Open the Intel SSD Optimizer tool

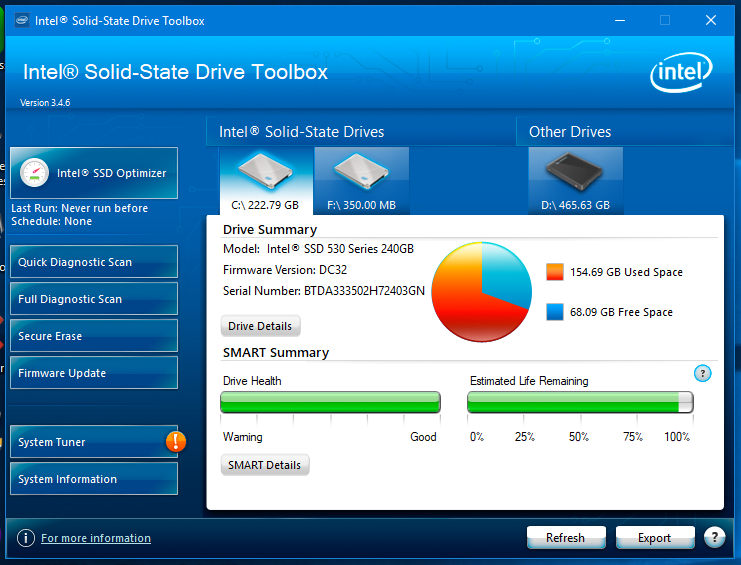94,173
